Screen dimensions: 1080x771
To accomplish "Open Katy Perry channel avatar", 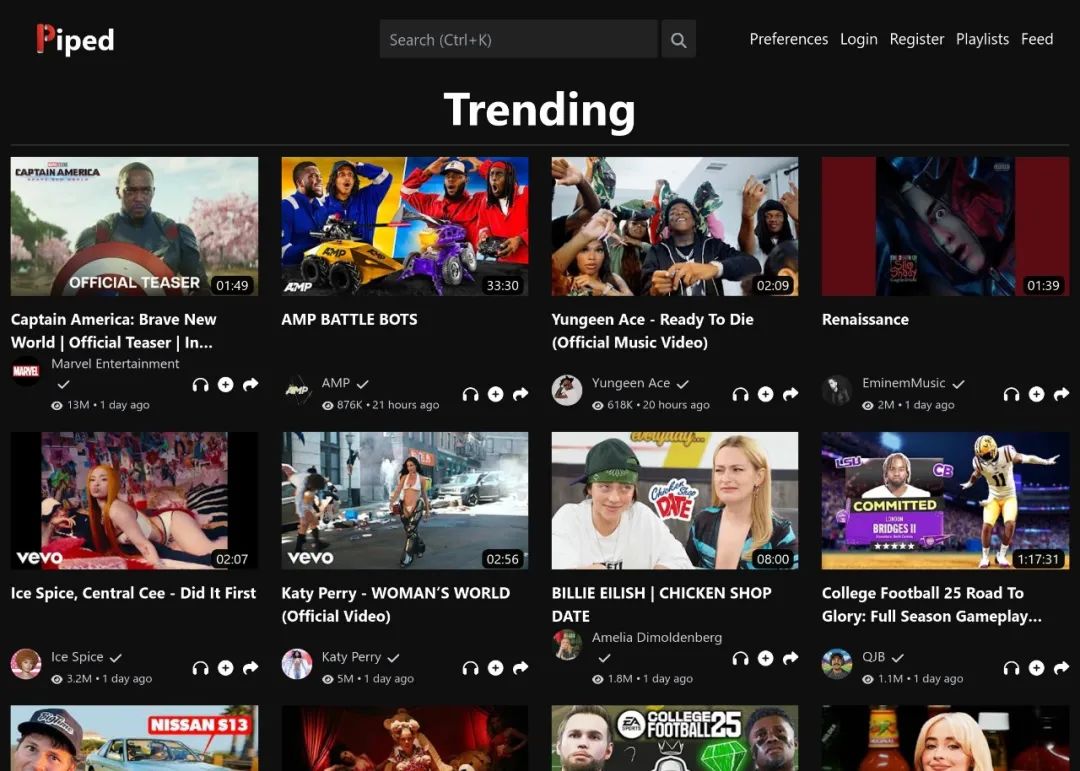I will click(297, 664).
